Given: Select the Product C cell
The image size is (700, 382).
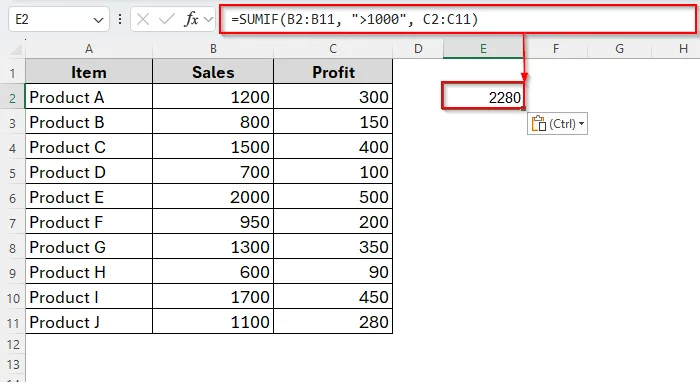Looking at the screenshot, I should coord(89,147).
